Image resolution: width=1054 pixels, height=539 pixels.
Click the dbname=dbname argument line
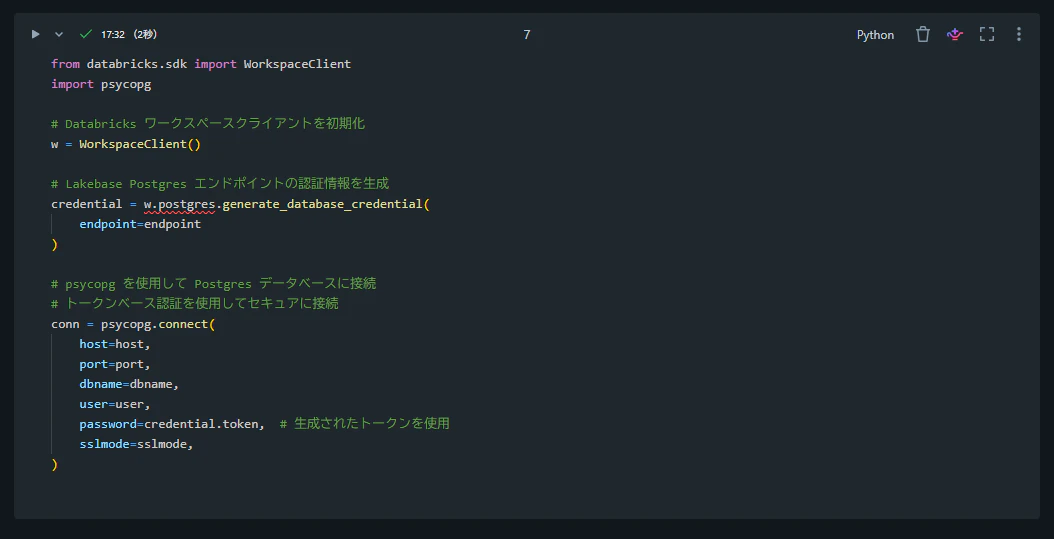(129, 384)
